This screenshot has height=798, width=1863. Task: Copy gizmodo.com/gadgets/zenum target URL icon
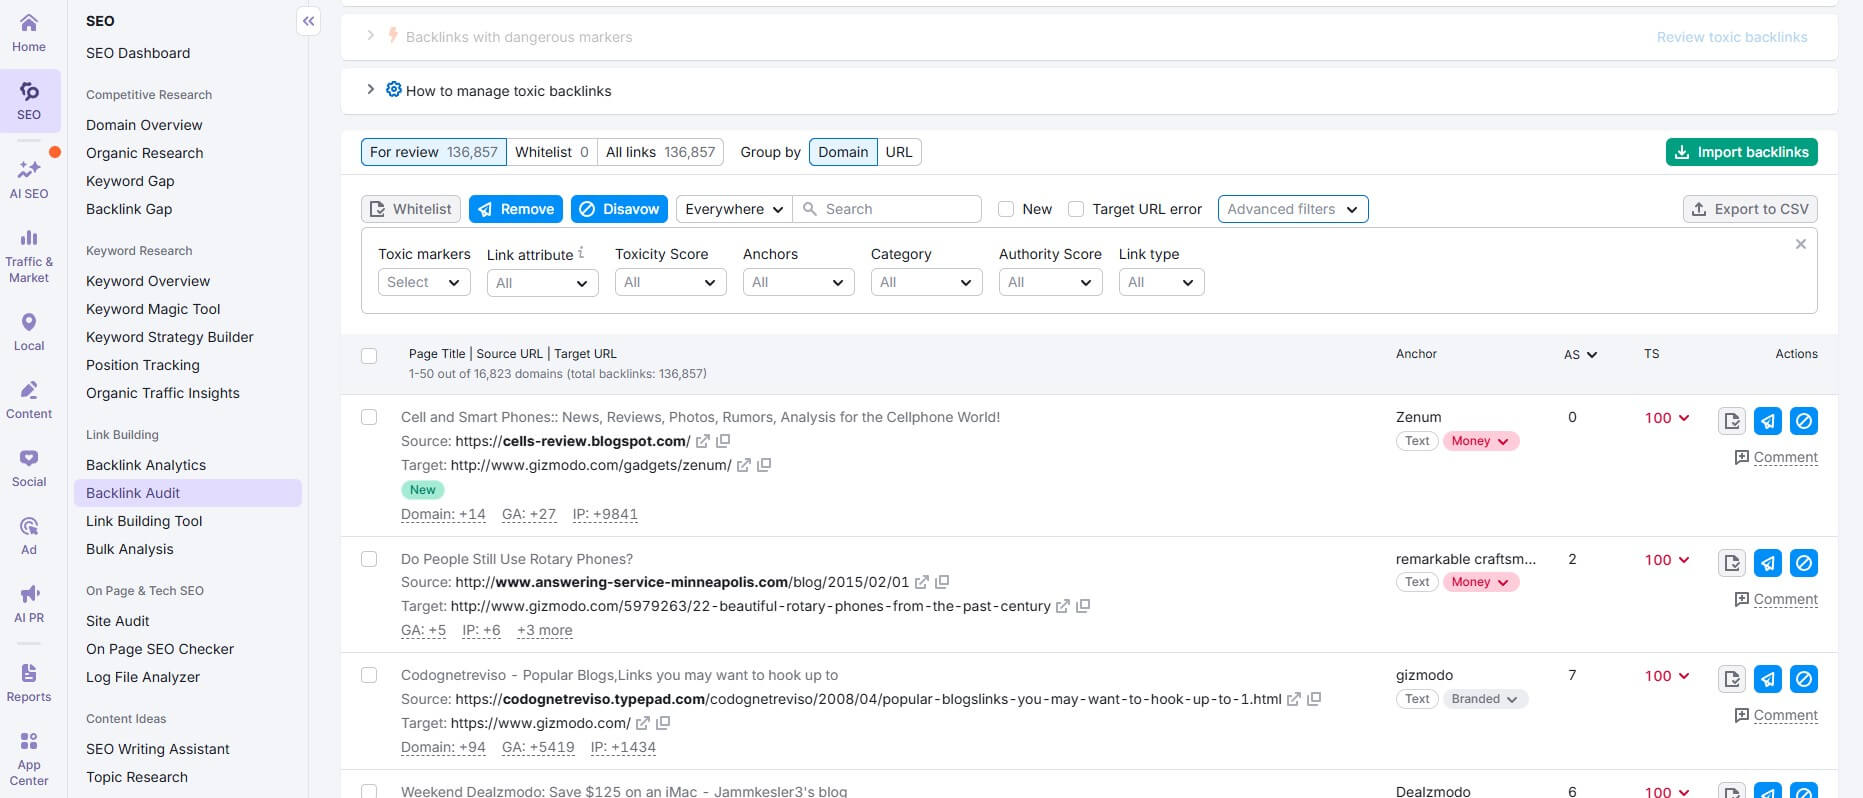coord(764,465)
